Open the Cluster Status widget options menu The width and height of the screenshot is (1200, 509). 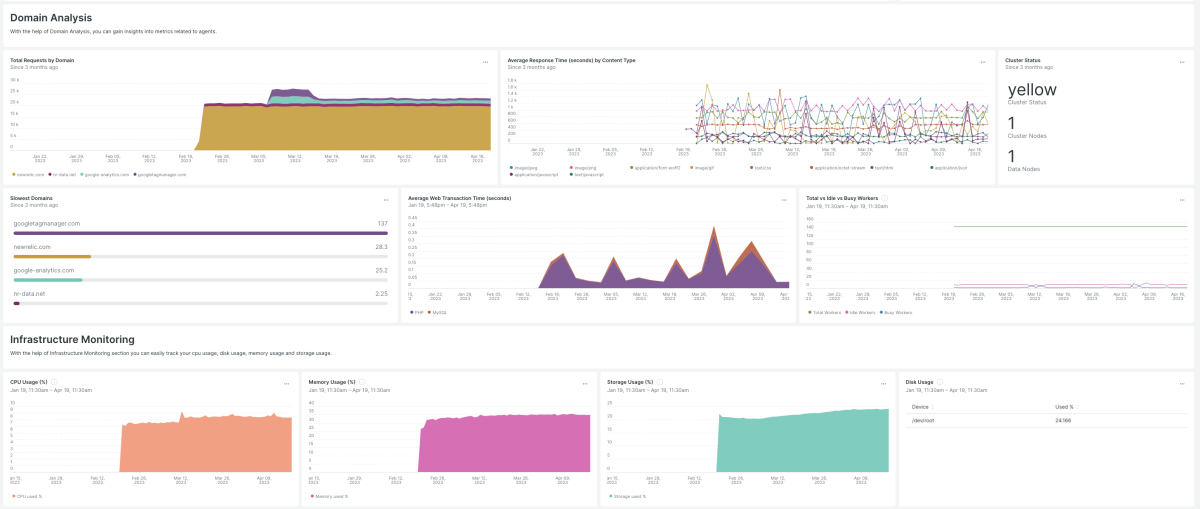(x=1183, y=61)
